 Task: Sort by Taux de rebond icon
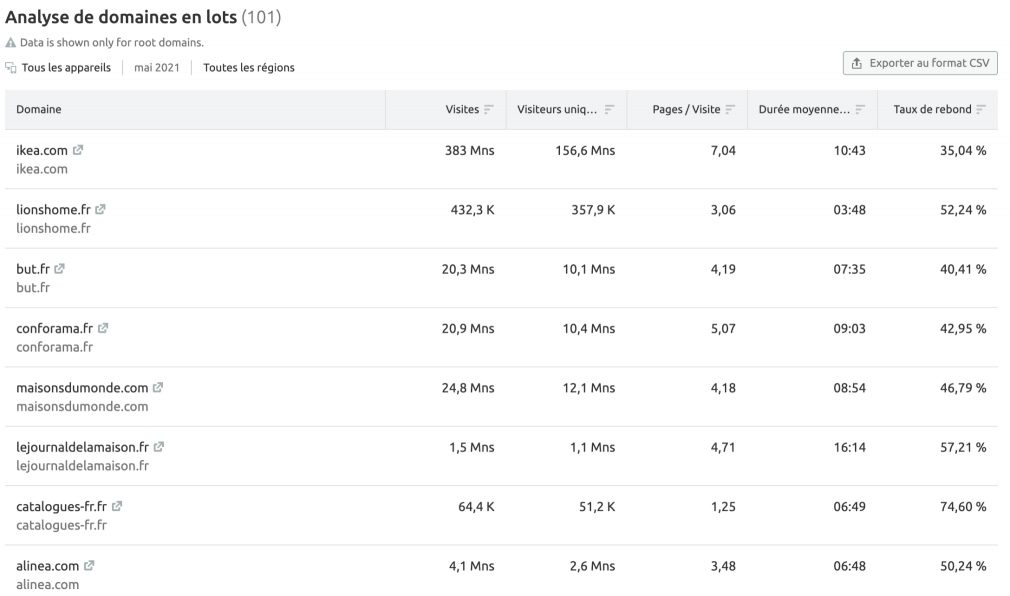pyautogui.click(x=981, y=110)
